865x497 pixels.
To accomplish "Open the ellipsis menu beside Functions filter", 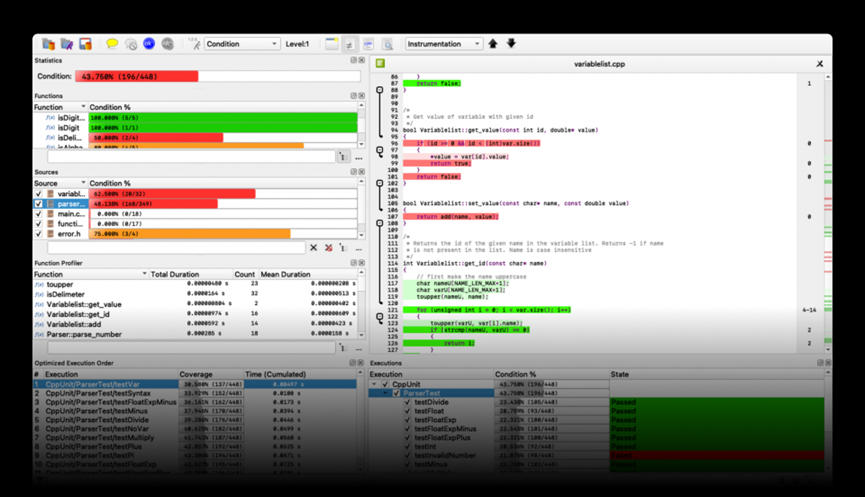I will point(359,158).
